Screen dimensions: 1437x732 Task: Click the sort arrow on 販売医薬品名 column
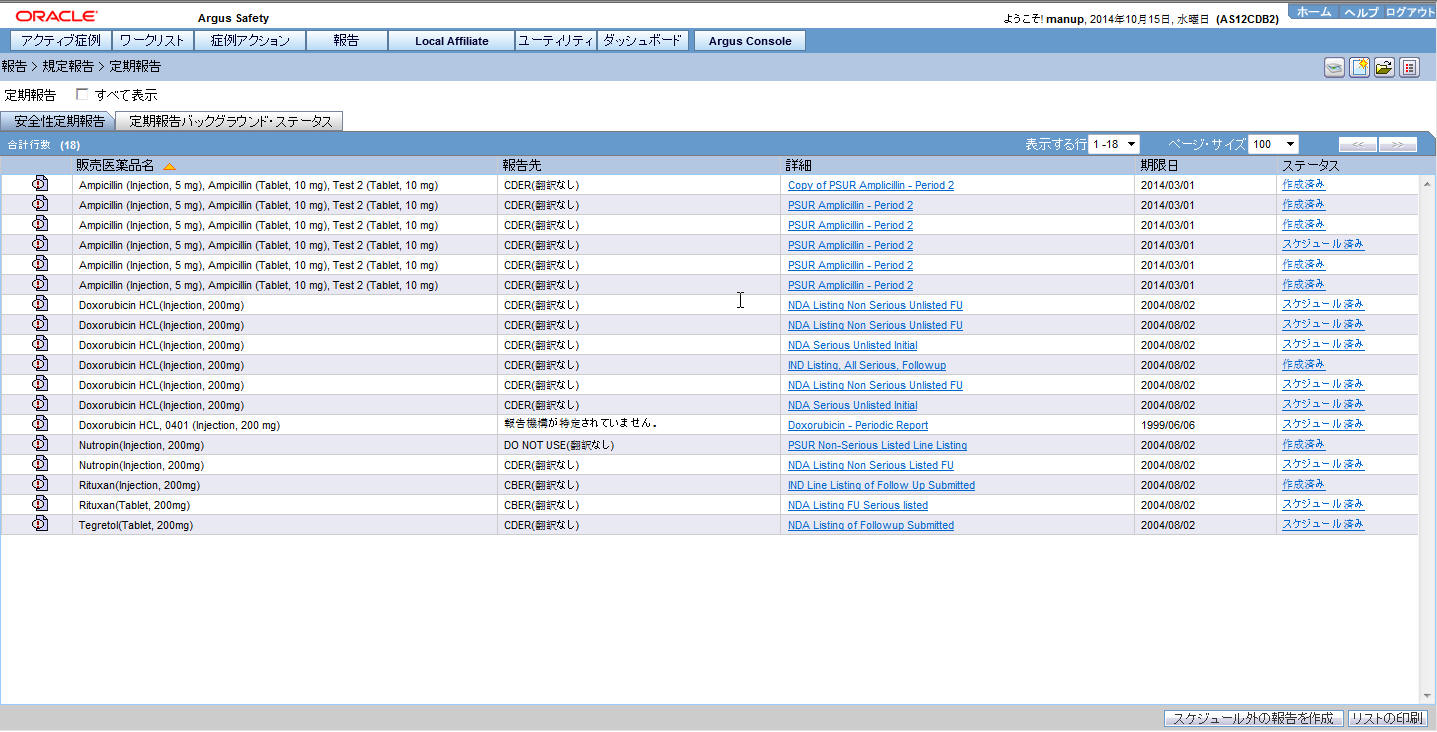(168, 165)
